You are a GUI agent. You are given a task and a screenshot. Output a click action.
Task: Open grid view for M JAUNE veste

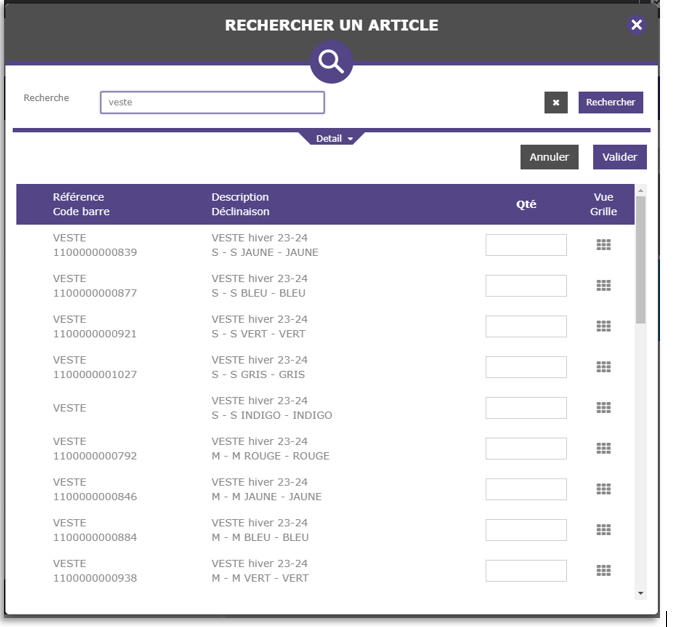[604, 489]
